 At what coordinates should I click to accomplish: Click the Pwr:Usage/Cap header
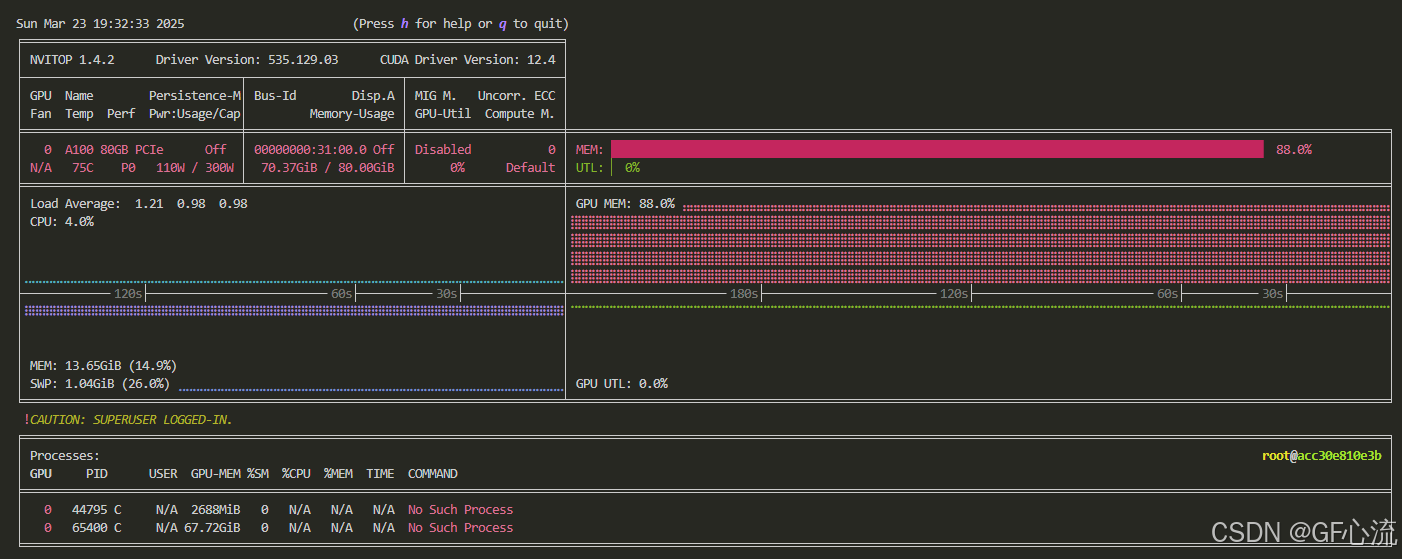point(195,114)
